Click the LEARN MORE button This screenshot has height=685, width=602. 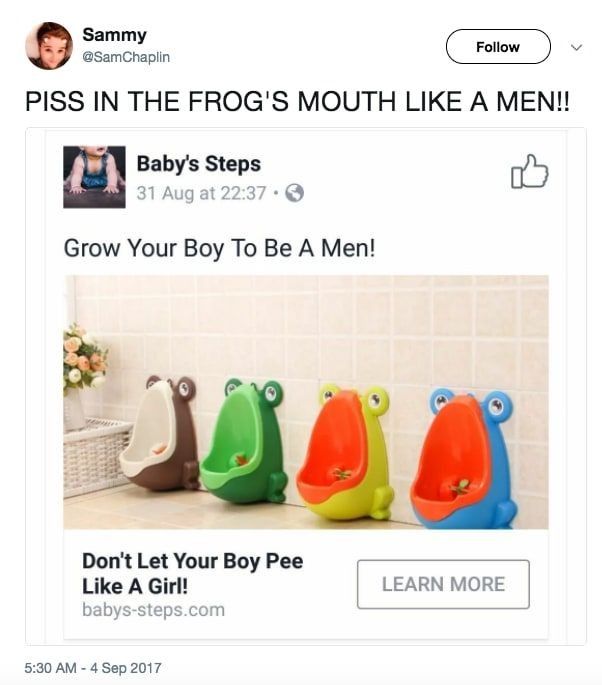(443, 584)
